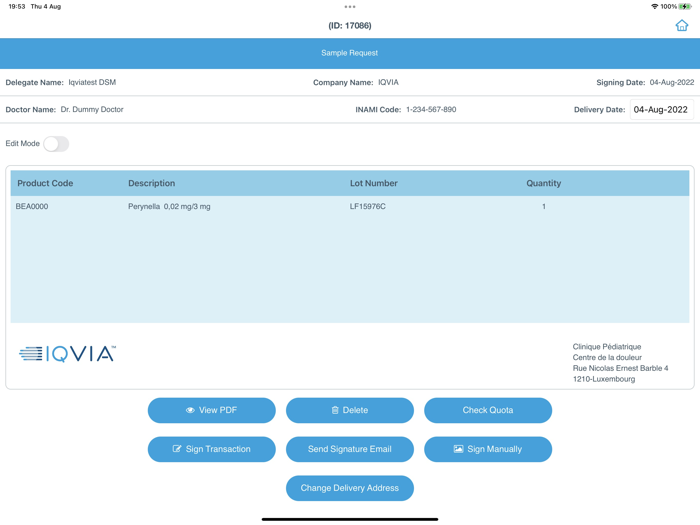Viewport: 700px width, 525px height.
Task: Select description Perynella 0,02 mg/3 mg
Action: [x=169, y=207]
